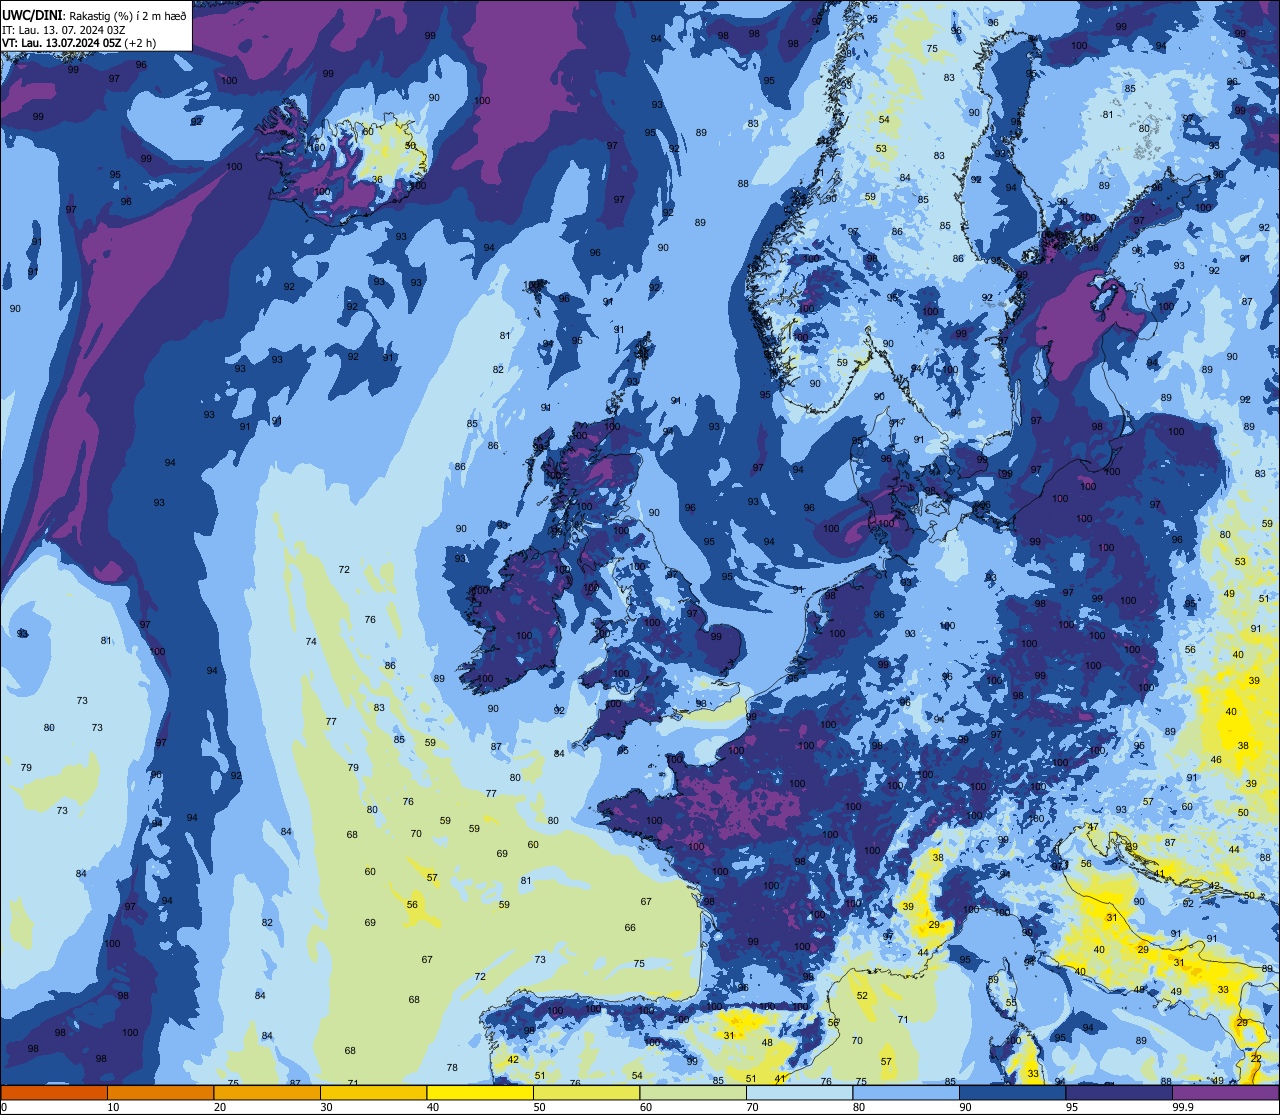Click the humidity value "74" over the Atlantic

(311, 641)
